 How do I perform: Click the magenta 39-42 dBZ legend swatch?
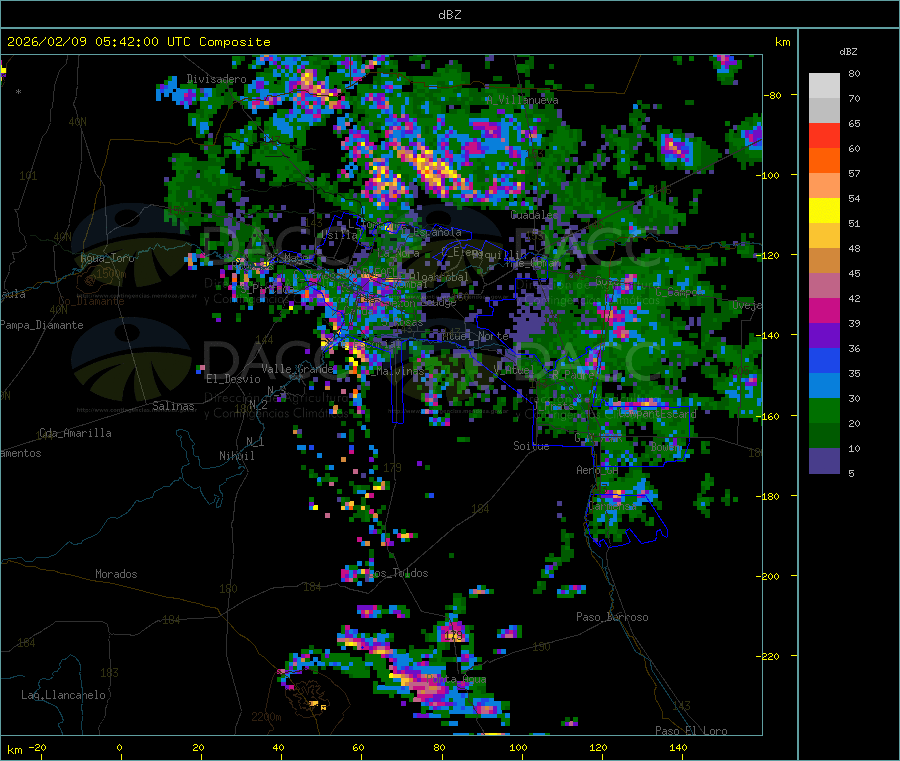point(824,310)
